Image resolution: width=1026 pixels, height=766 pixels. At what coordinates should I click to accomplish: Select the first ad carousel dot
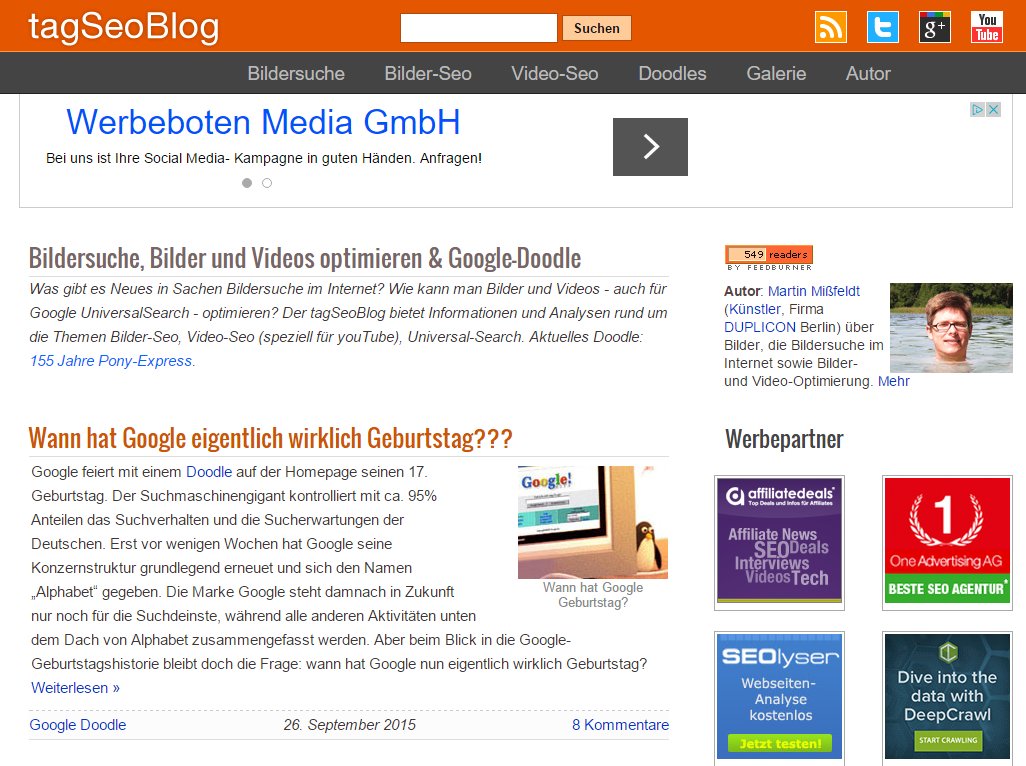[x=247, y=183]
